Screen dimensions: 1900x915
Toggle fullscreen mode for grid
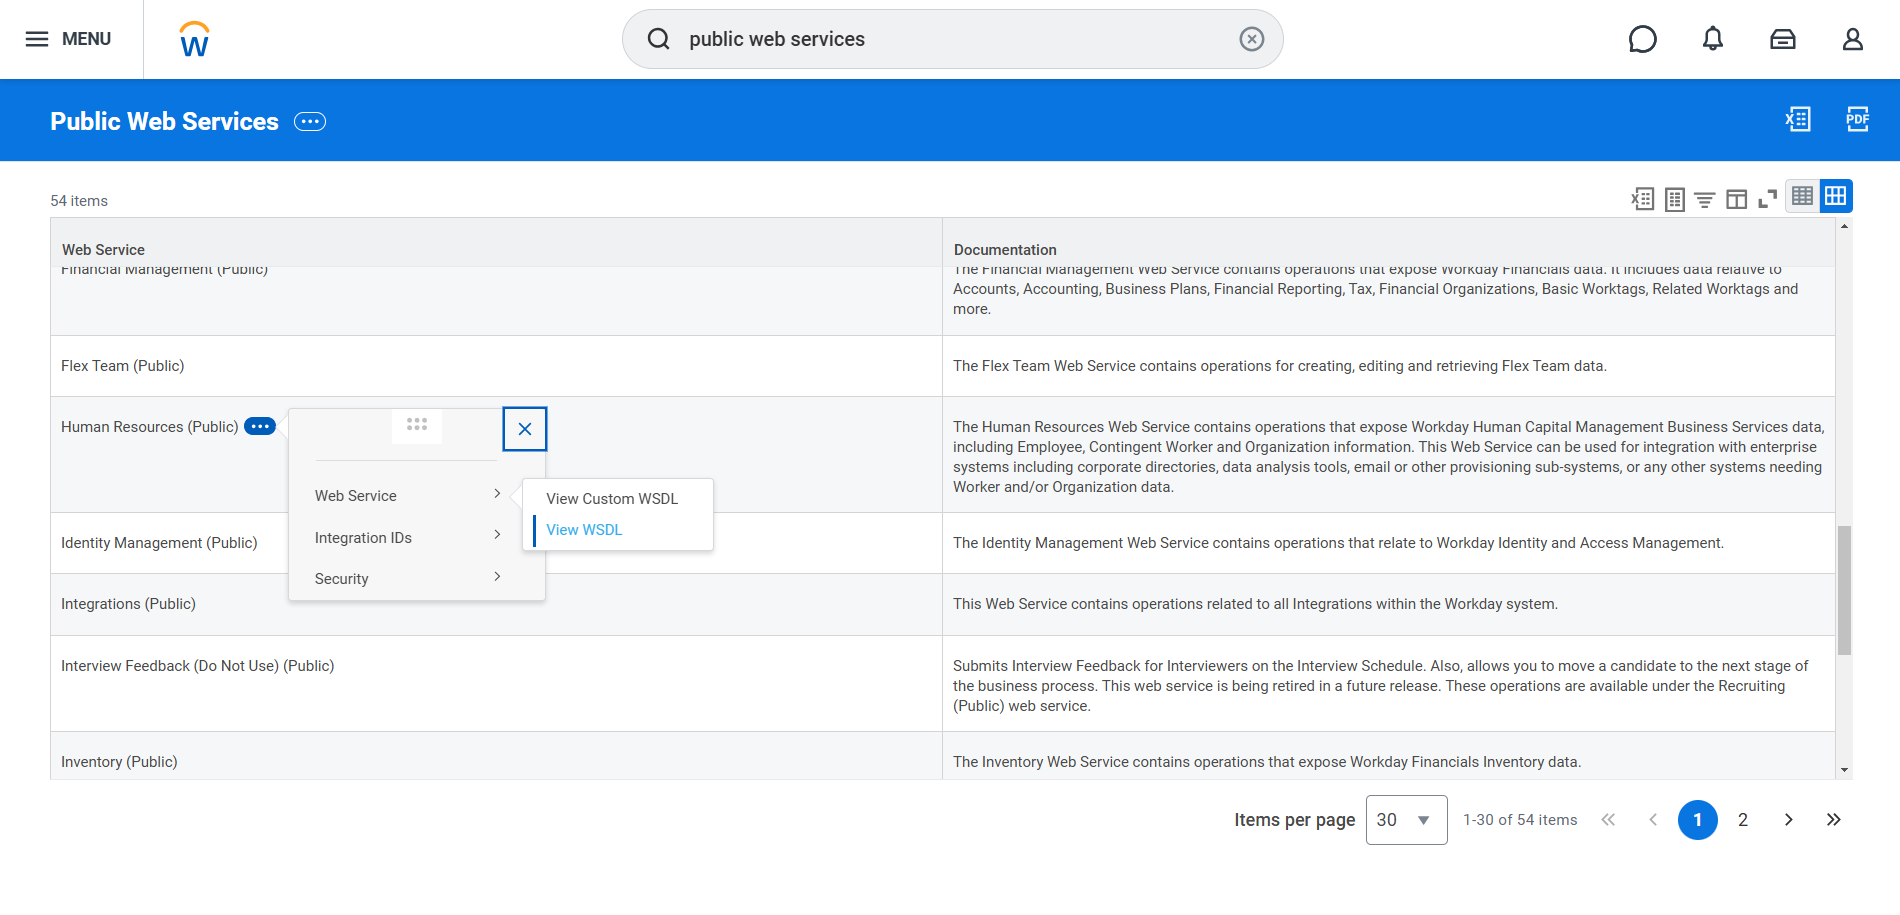pos(1768,199)
